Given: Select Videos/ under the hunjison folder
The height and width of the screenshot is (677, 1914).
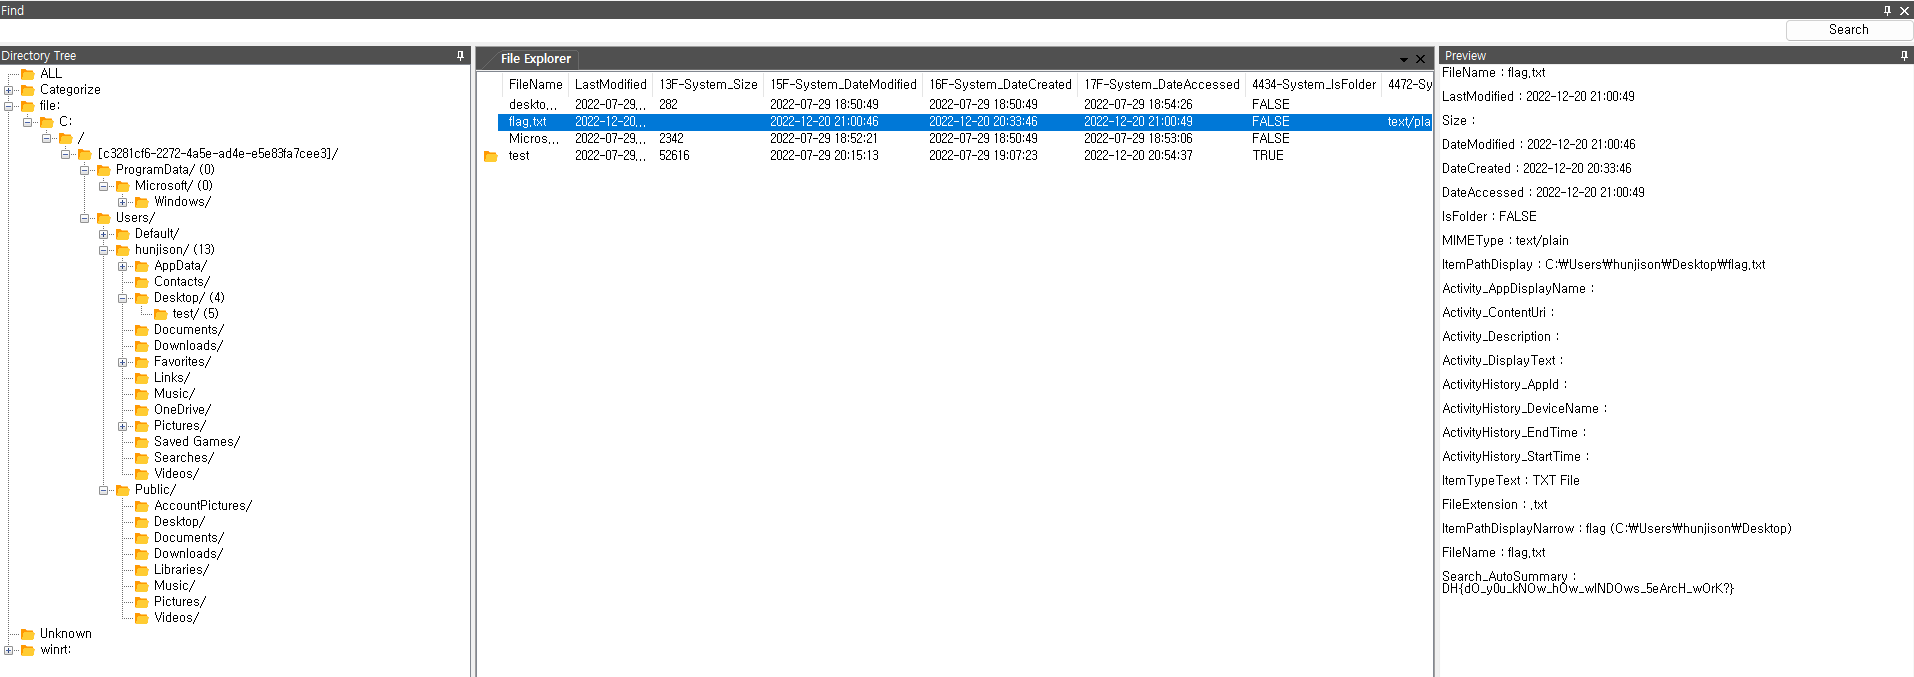Looking at the screenshot, I should tap(176, 474).
